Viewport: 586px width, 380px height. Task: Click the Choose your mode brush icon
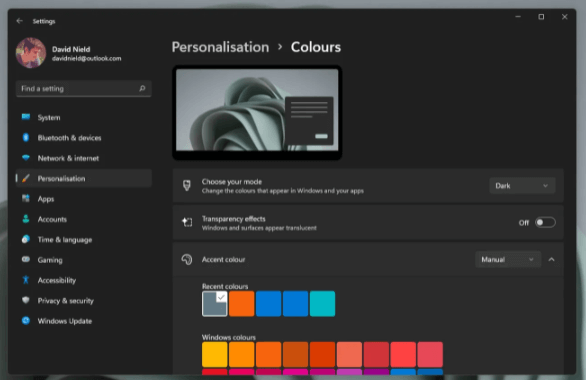pos(186,185)
